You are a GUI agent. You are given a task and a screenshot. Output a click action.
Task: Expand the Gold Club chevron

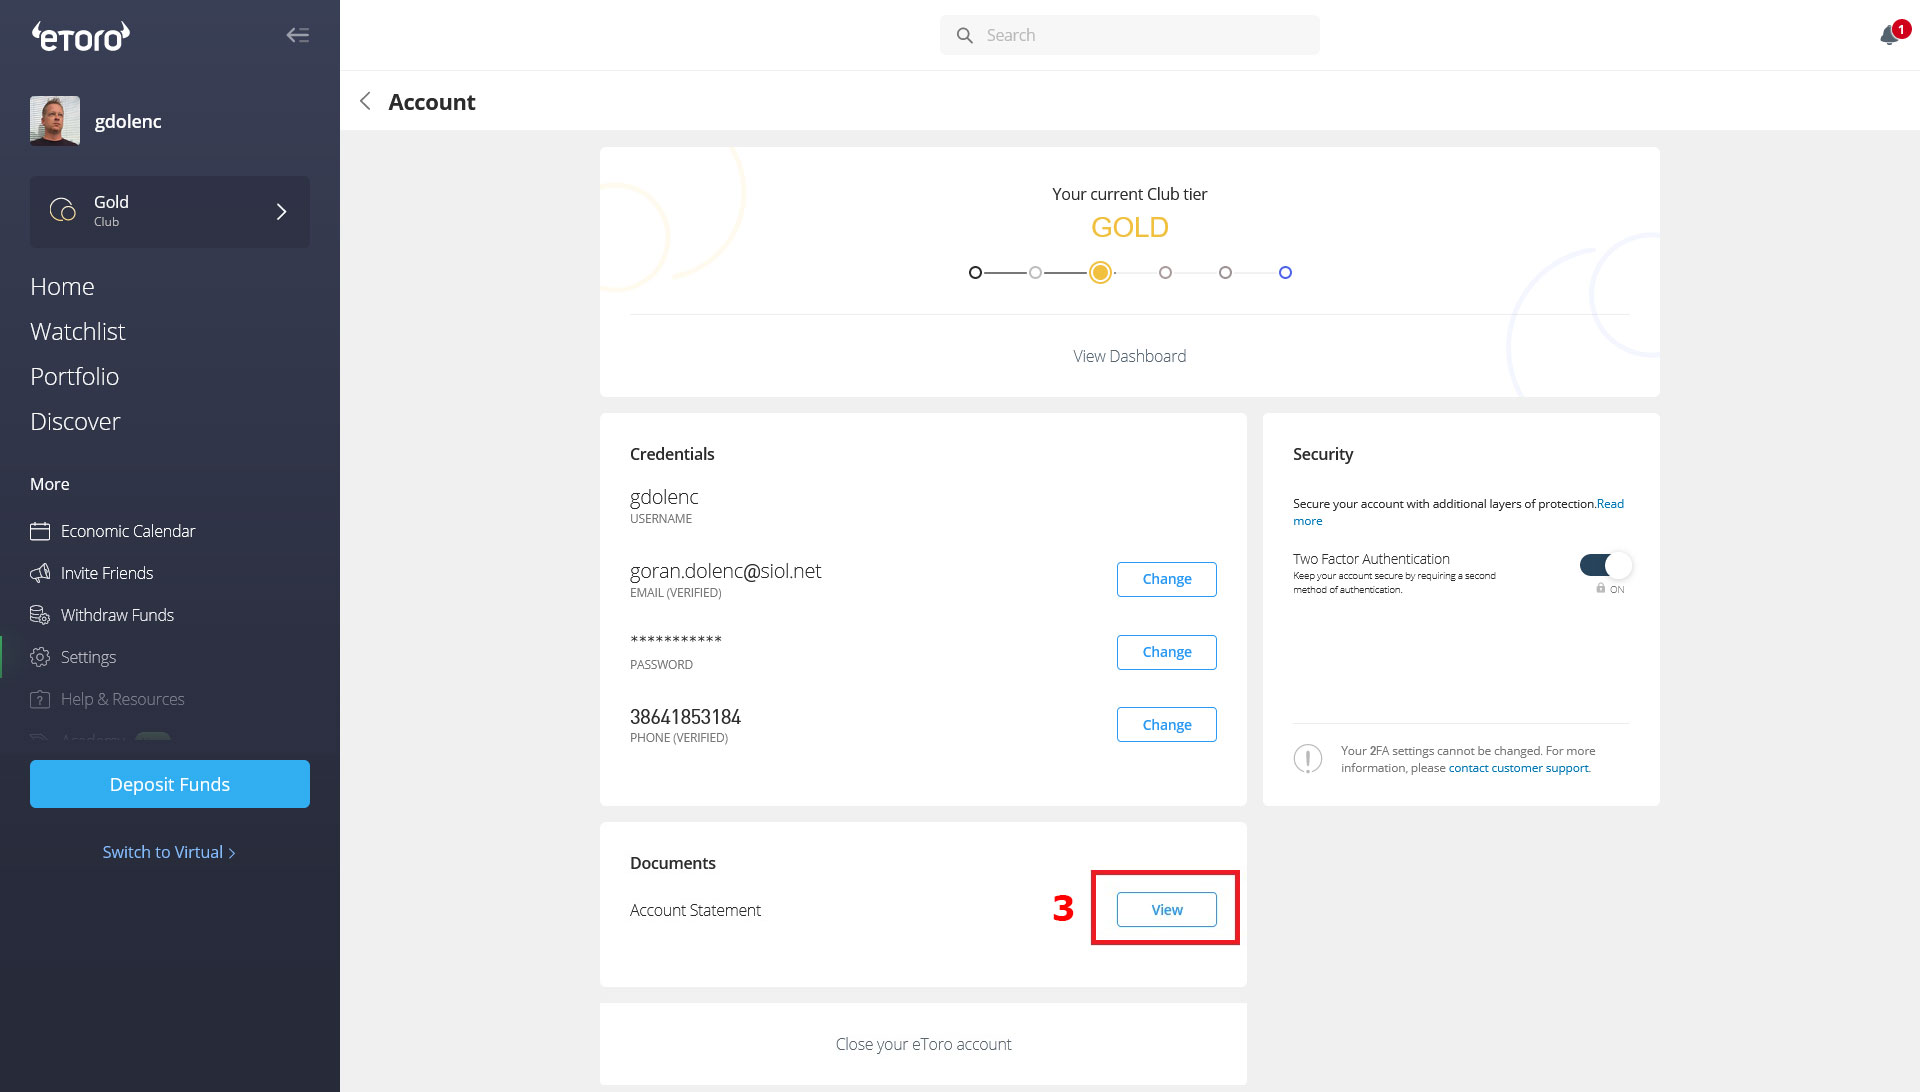(x=281, y=212)
